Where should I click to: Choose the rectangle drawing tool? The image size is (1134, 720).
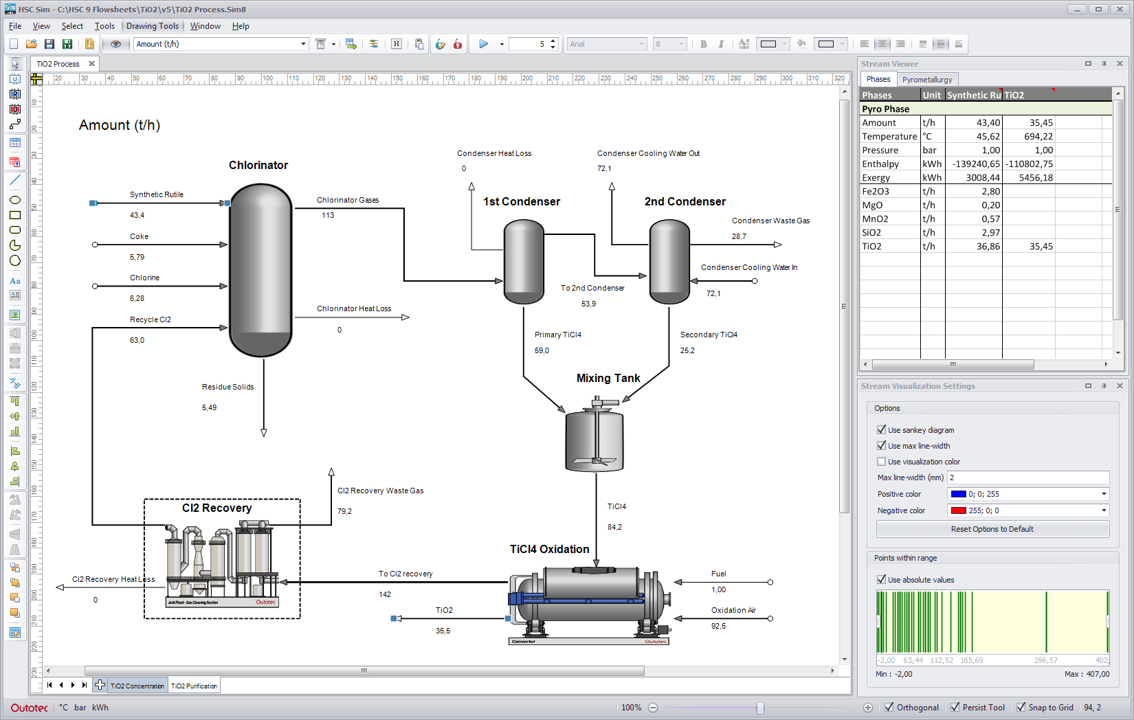(x=14, y=215)
